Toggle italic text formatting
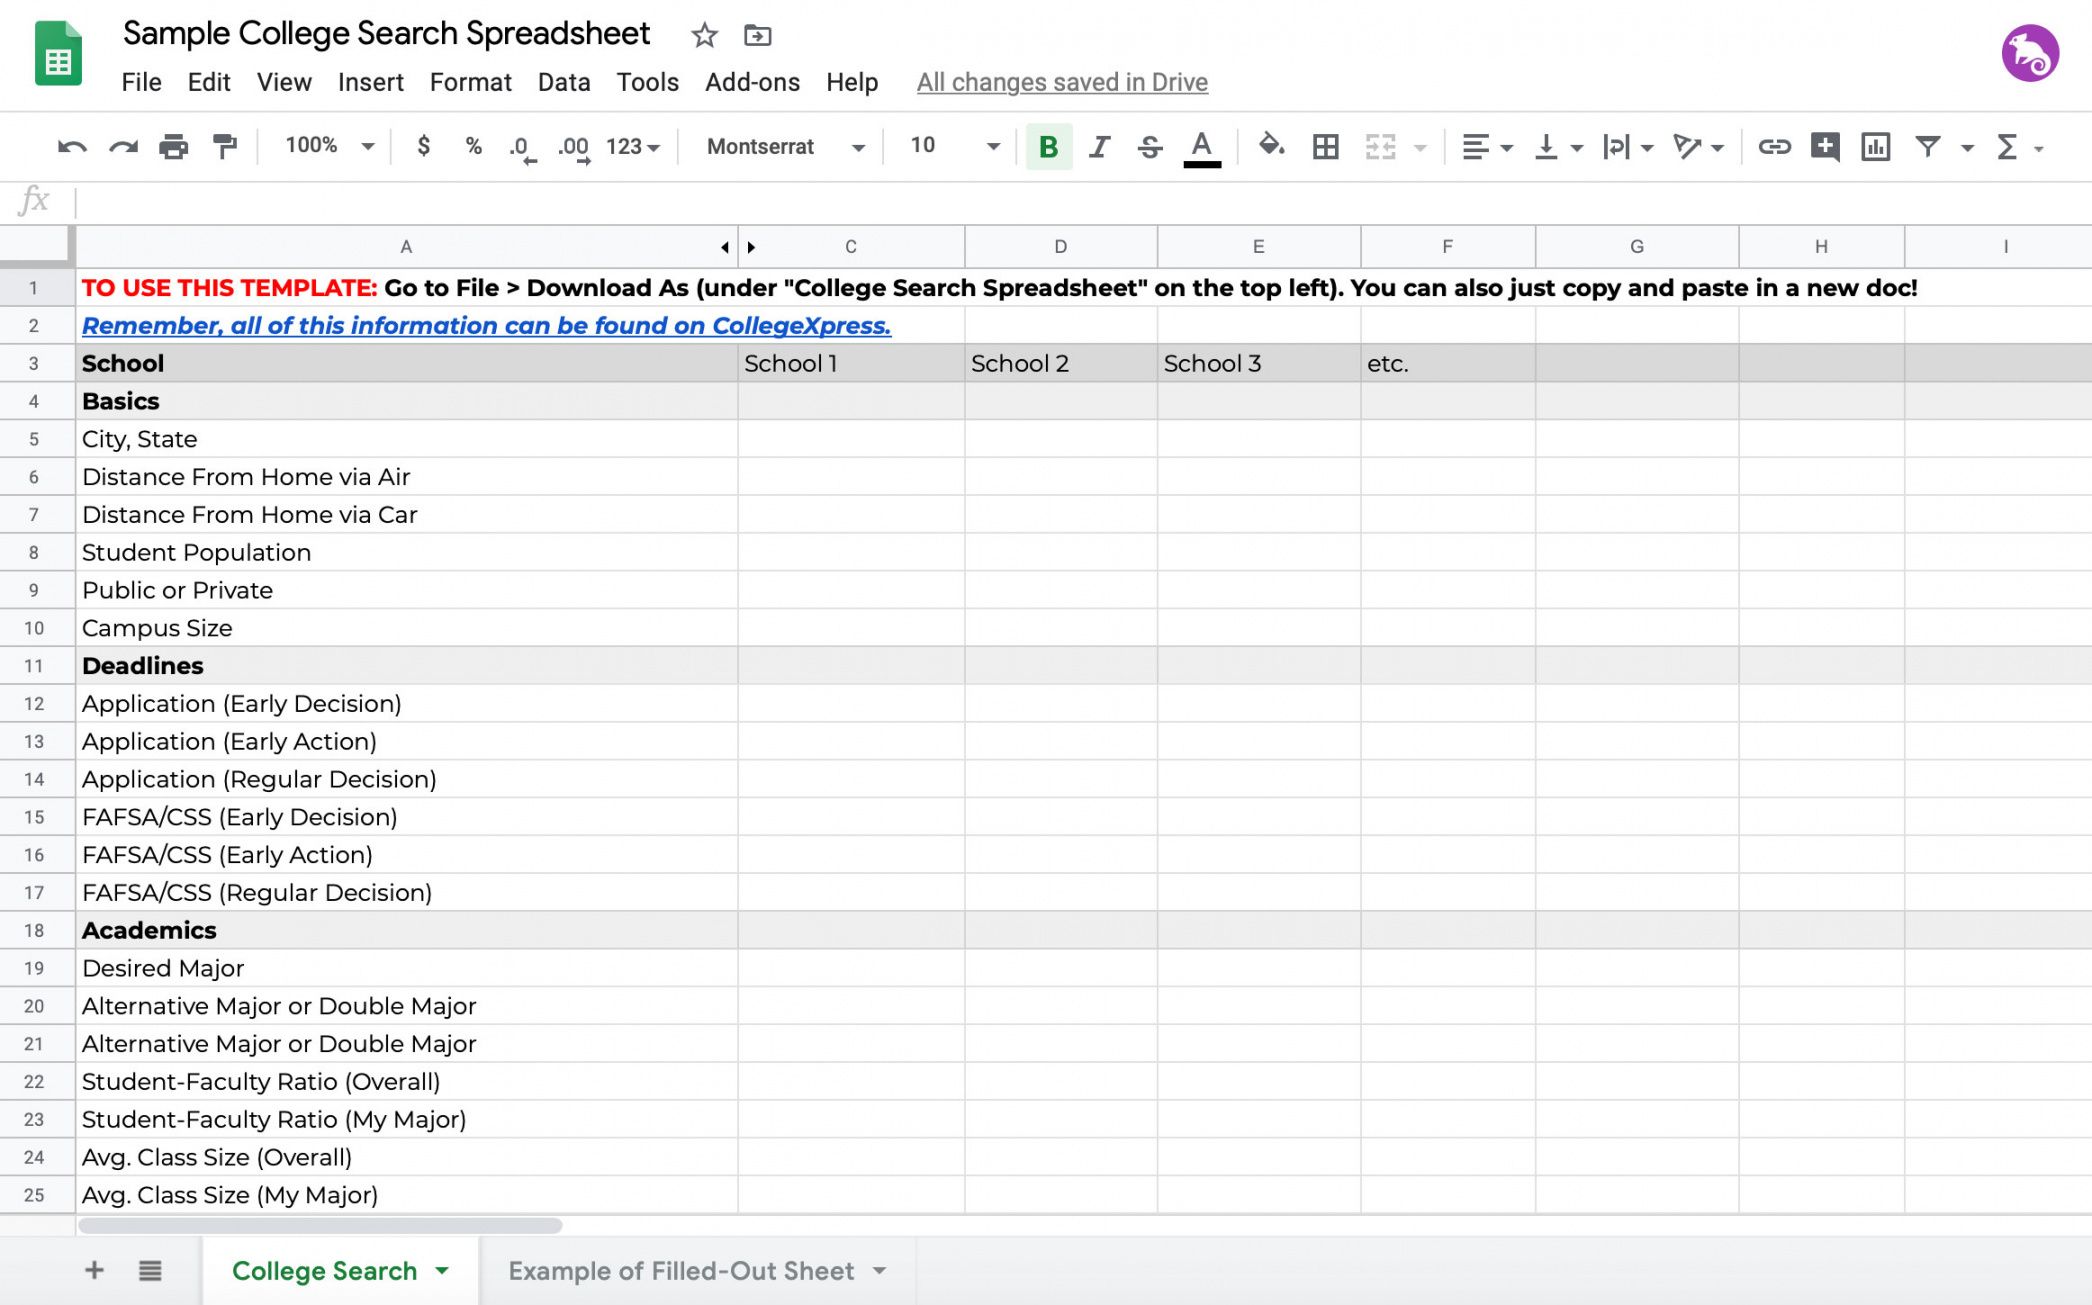Image resolution: width=2092 pixels, height=1305 pixels. [x=1099, y=147]
